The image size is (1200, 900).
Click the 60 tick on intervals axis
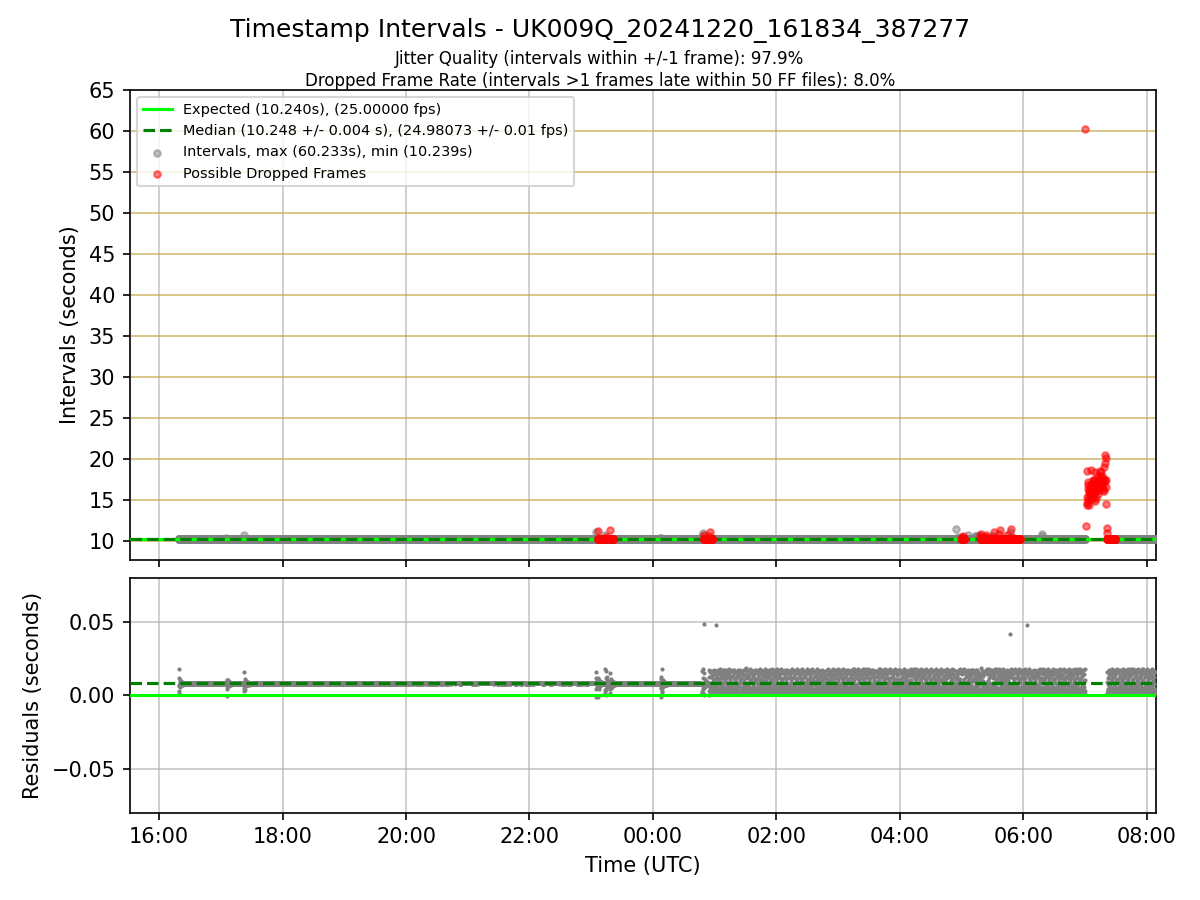tap(103, 131)
